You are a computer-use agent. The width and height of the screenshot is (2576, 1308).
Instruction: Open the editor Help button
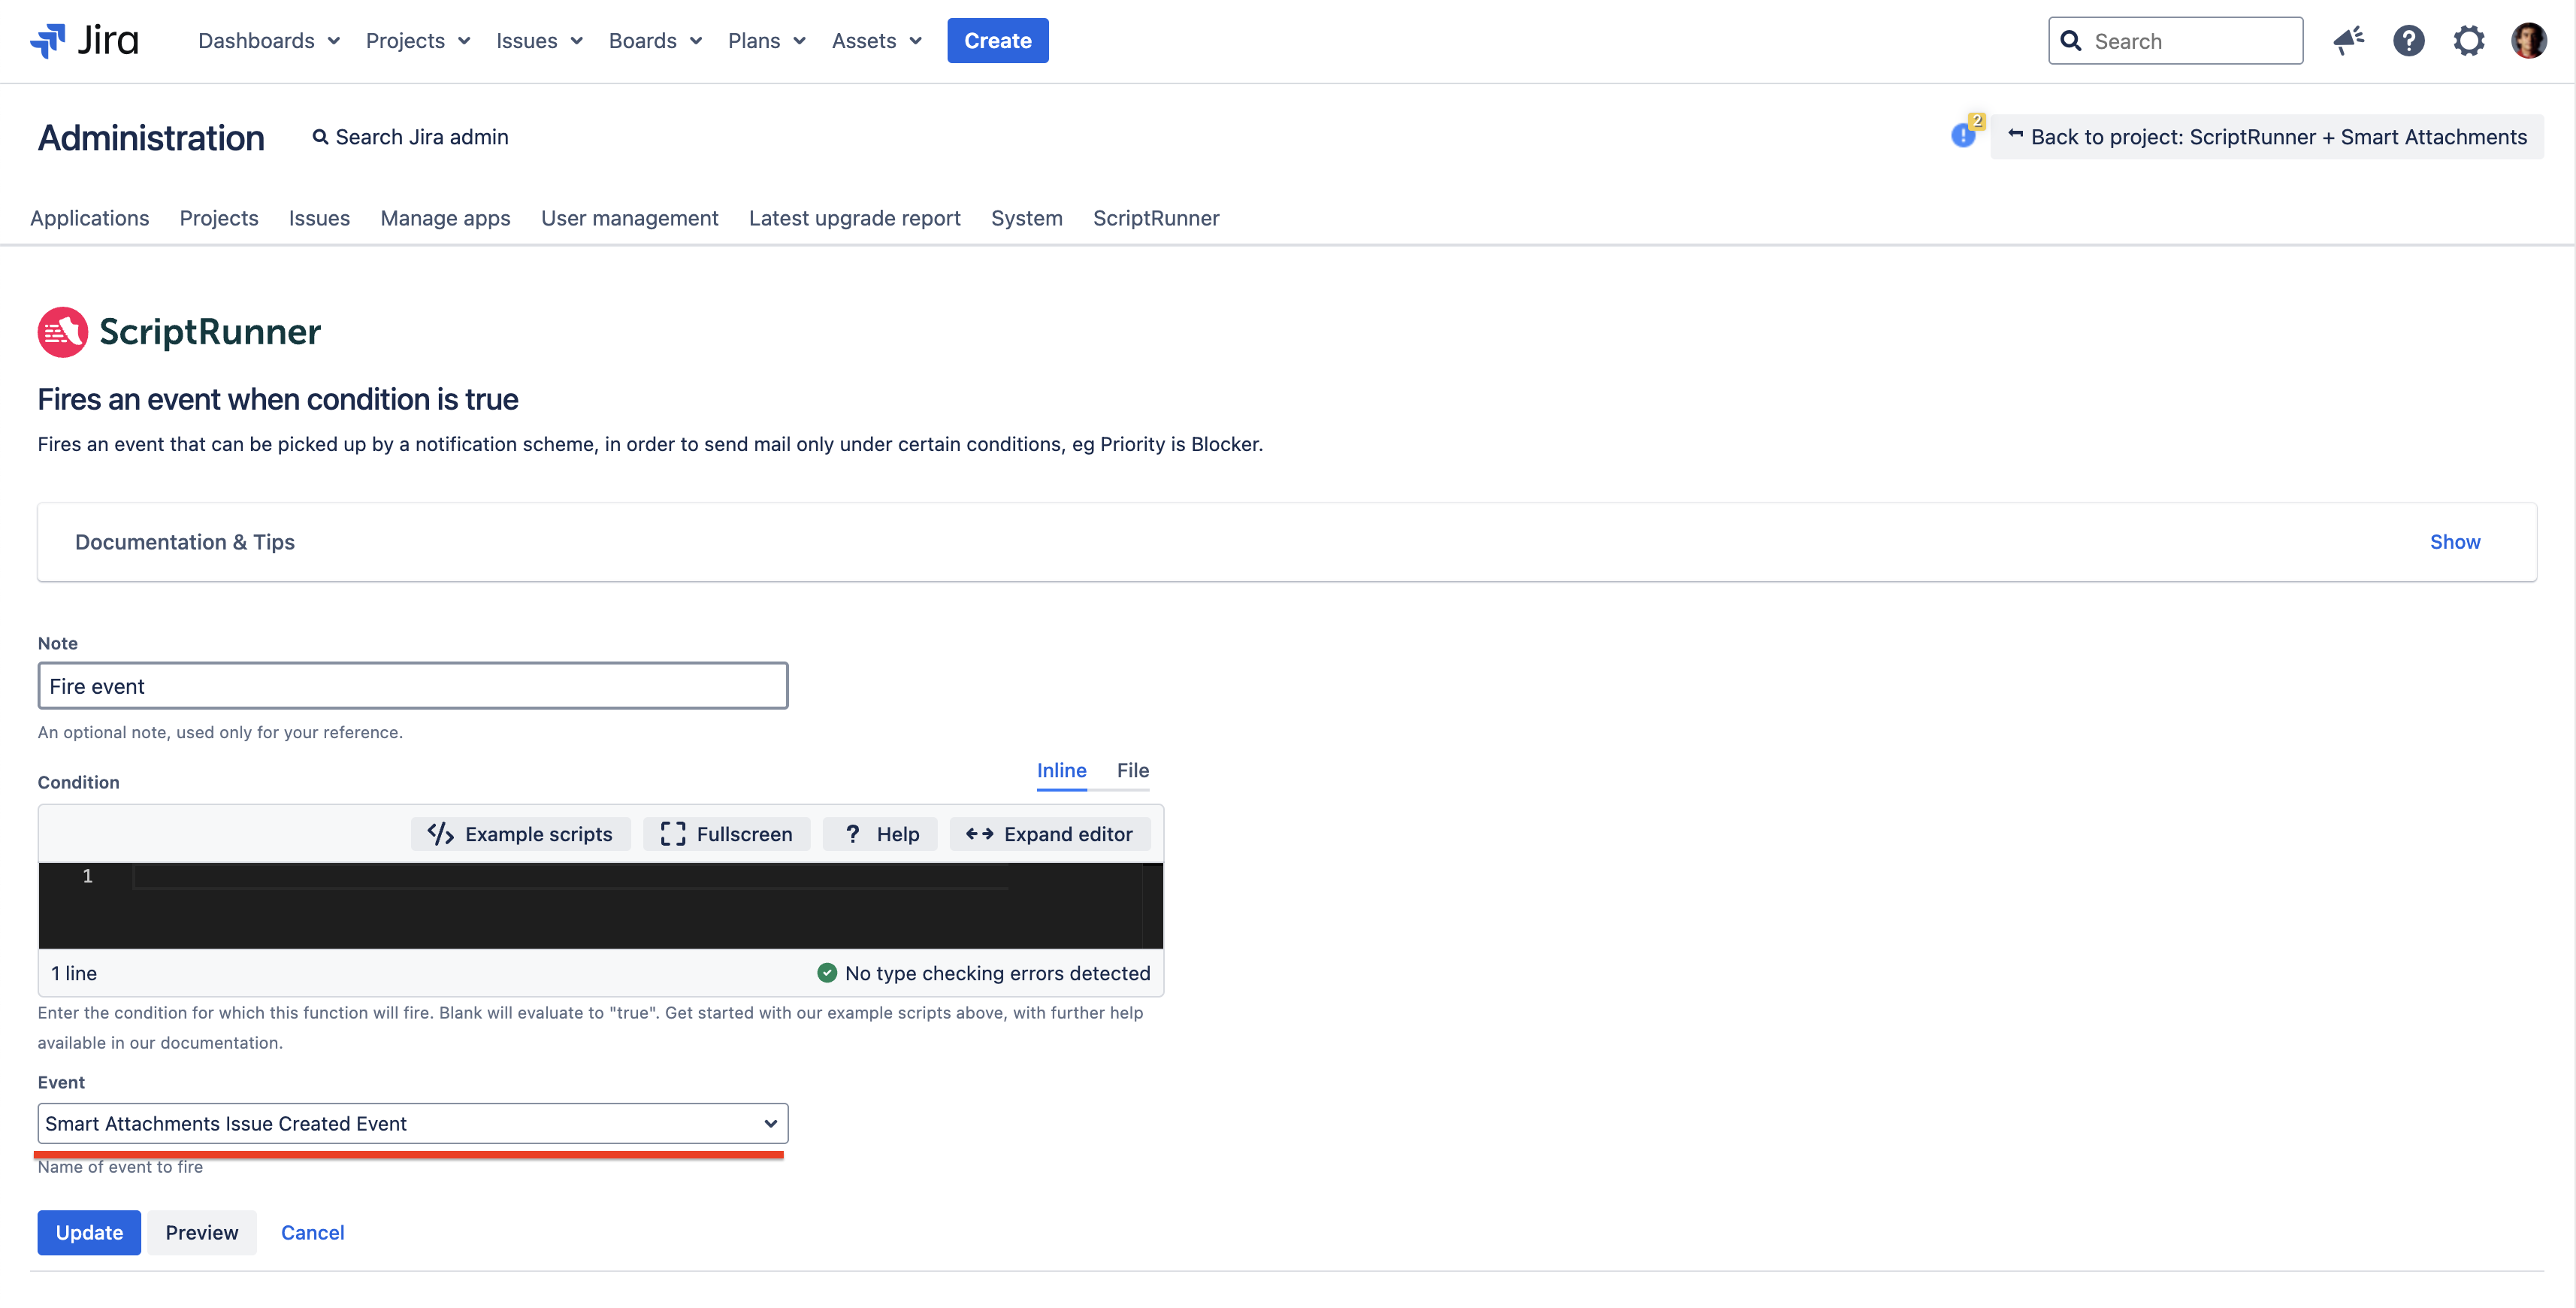[x=880, y=834]
